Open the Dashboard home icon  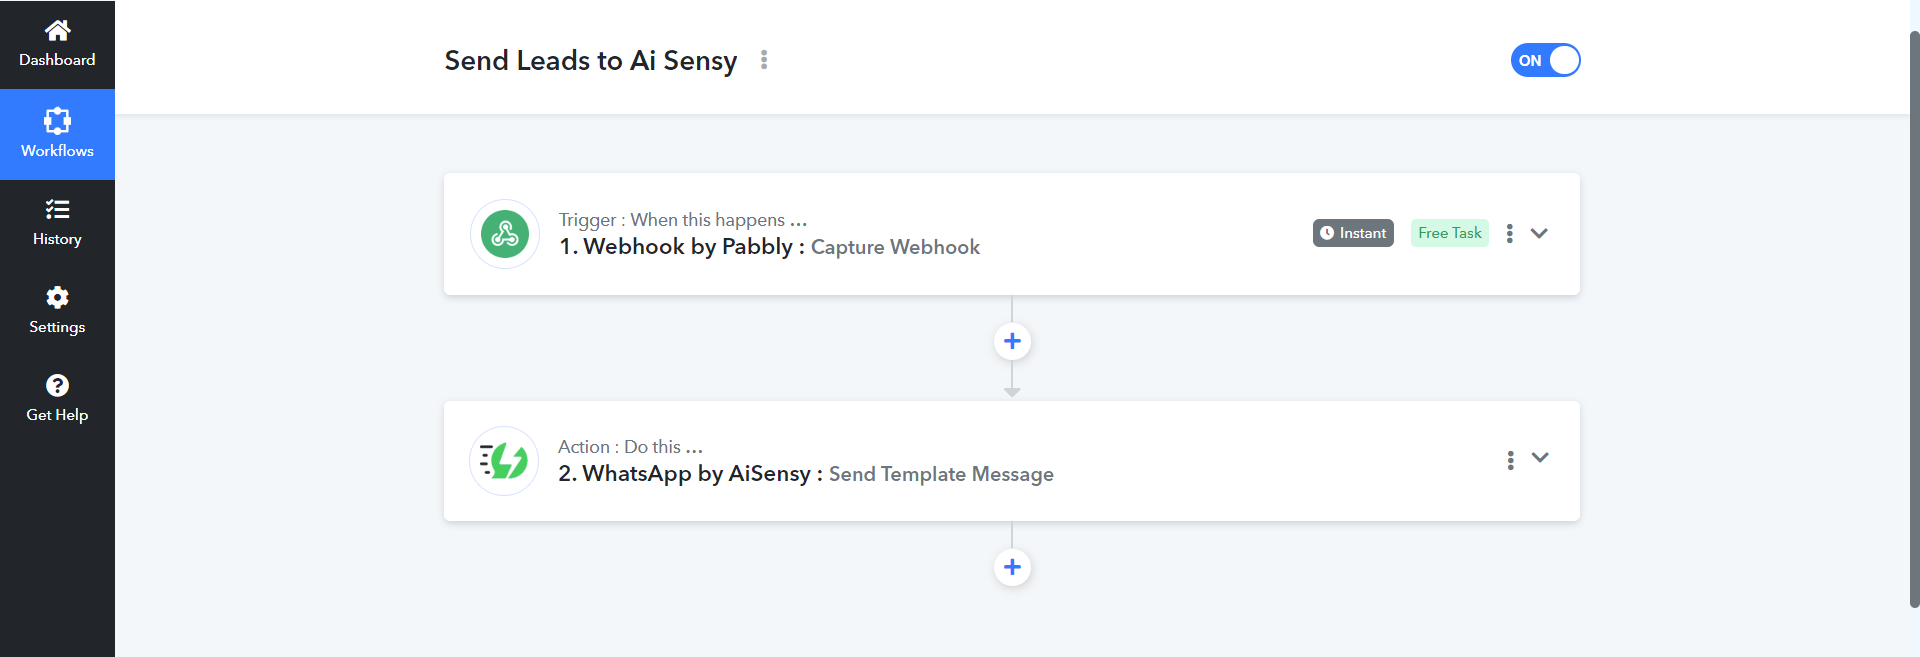57,30
